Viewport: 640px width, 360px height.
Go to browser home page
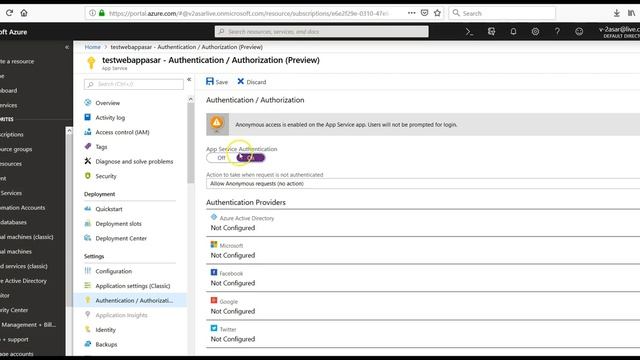pyautogui.click(x=24, y=13)
